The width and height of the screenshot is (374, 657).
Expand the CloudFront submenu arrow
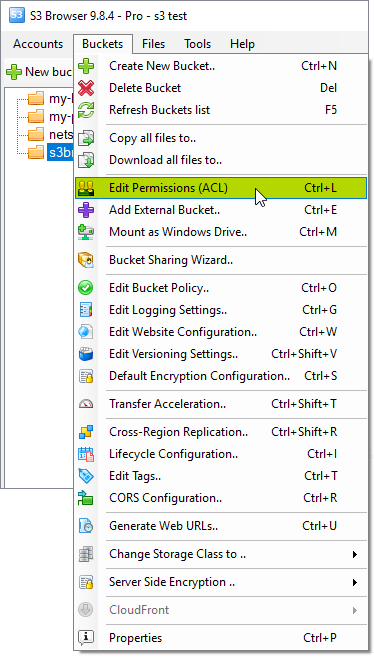tap(355, 610)
